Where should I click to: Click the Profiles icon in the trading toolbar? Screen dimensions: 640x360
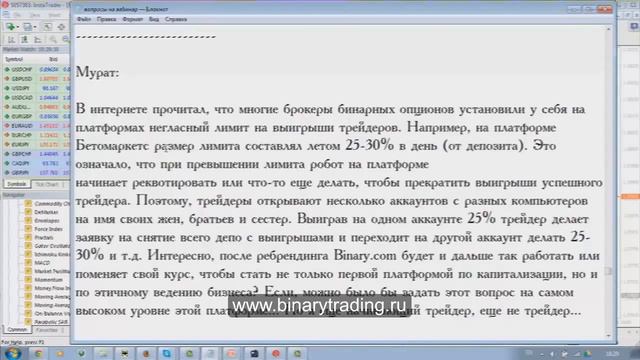click(x=27, y=27)
